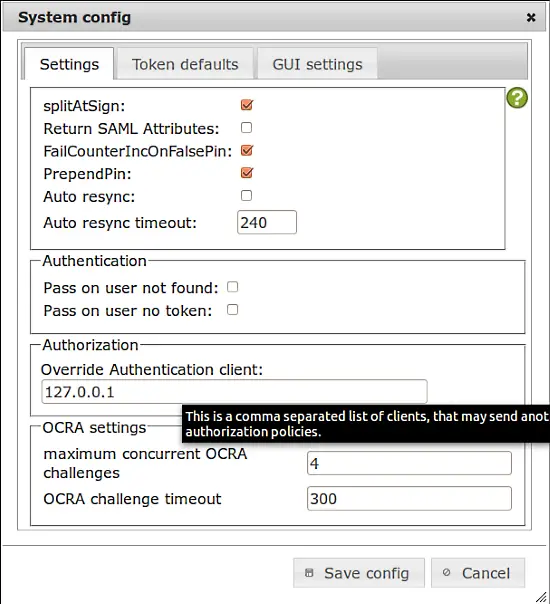Click the System config title text
Screen dimensions: 550x604
pos(75,18)
